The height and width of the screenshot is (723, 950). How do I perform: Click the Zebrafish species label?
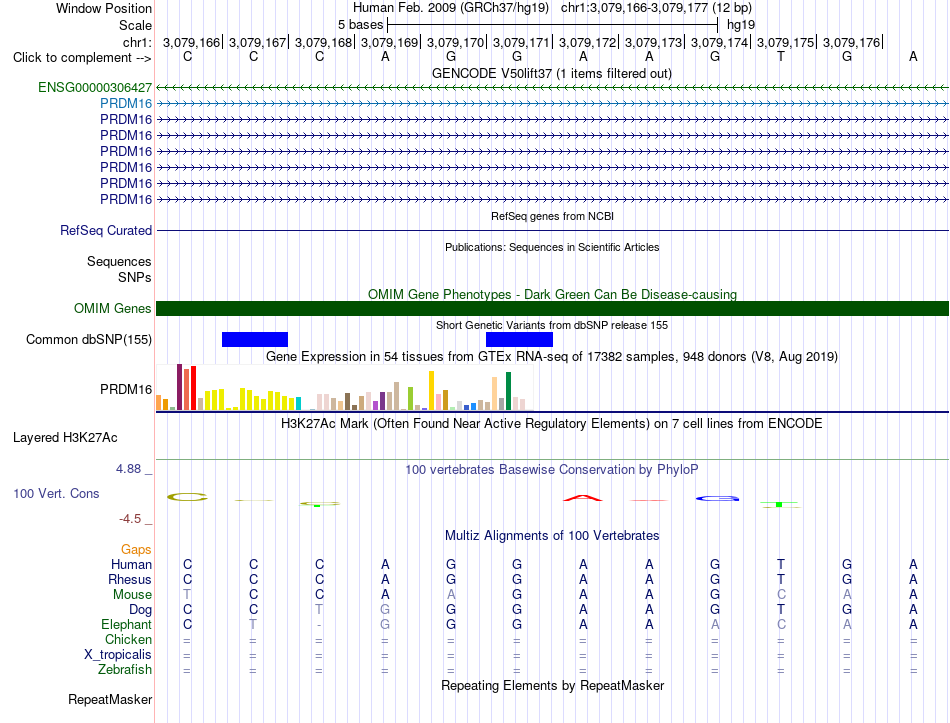click(x=125, y=670)
